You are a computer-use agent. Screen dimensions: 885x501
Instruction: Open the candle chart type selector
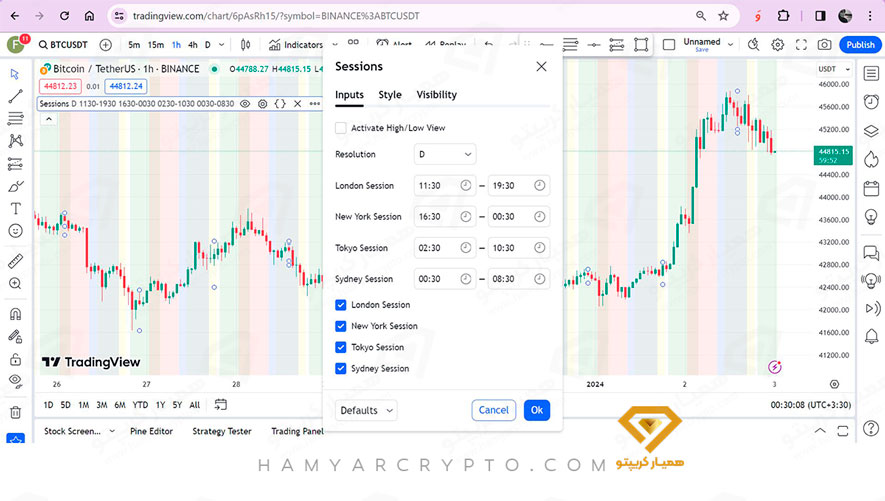click(x=246, y=45)
